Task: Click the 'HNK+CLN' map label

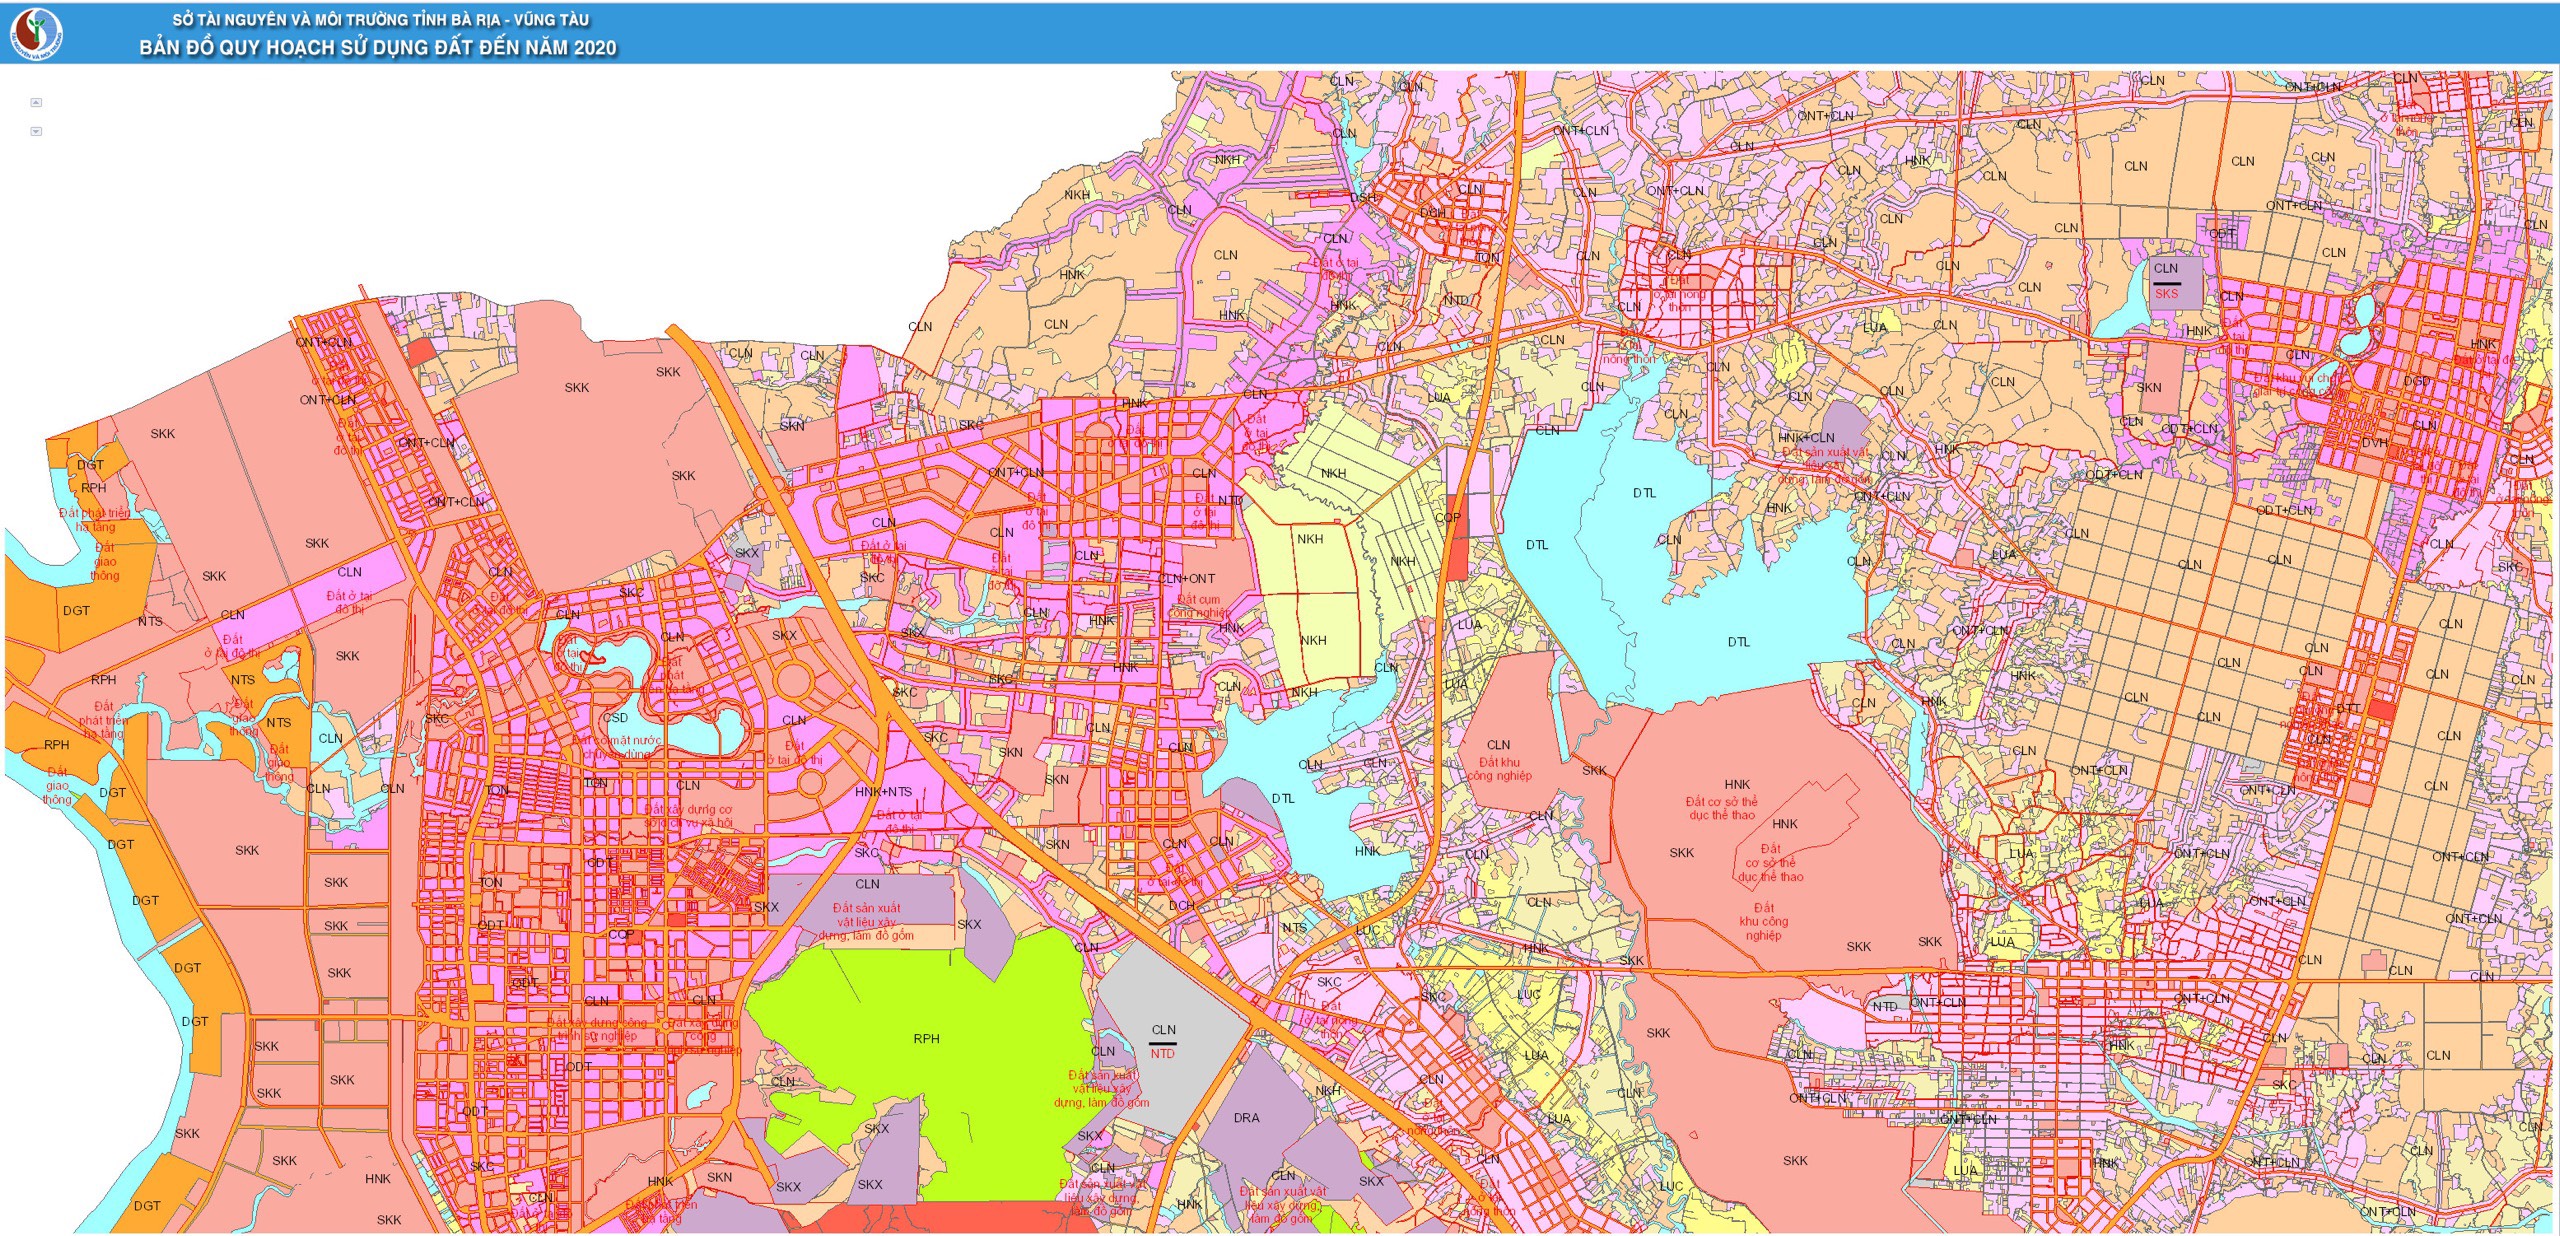Action: click(x=1806, y=438)
